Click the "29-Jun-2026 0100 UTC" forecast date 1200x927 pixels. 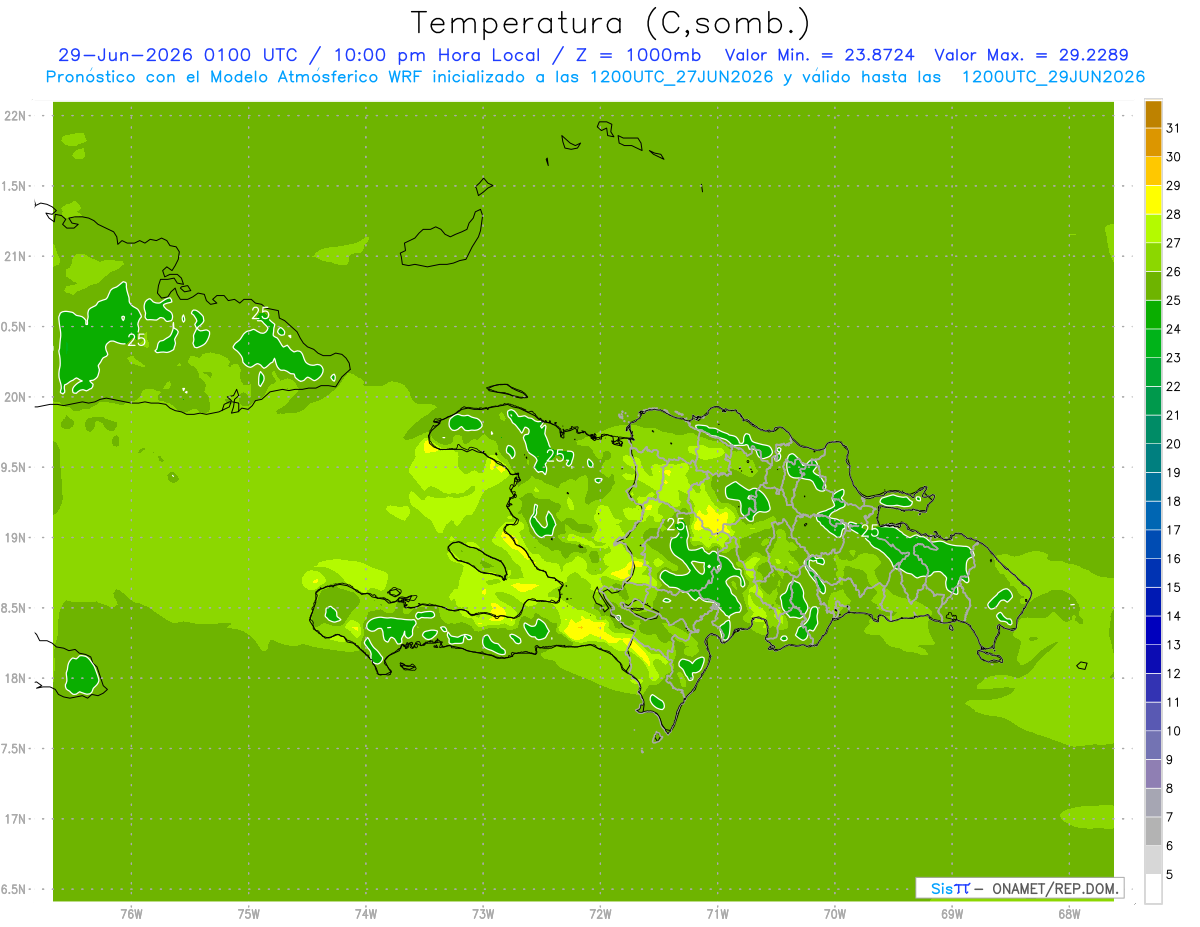click(177, 55)
